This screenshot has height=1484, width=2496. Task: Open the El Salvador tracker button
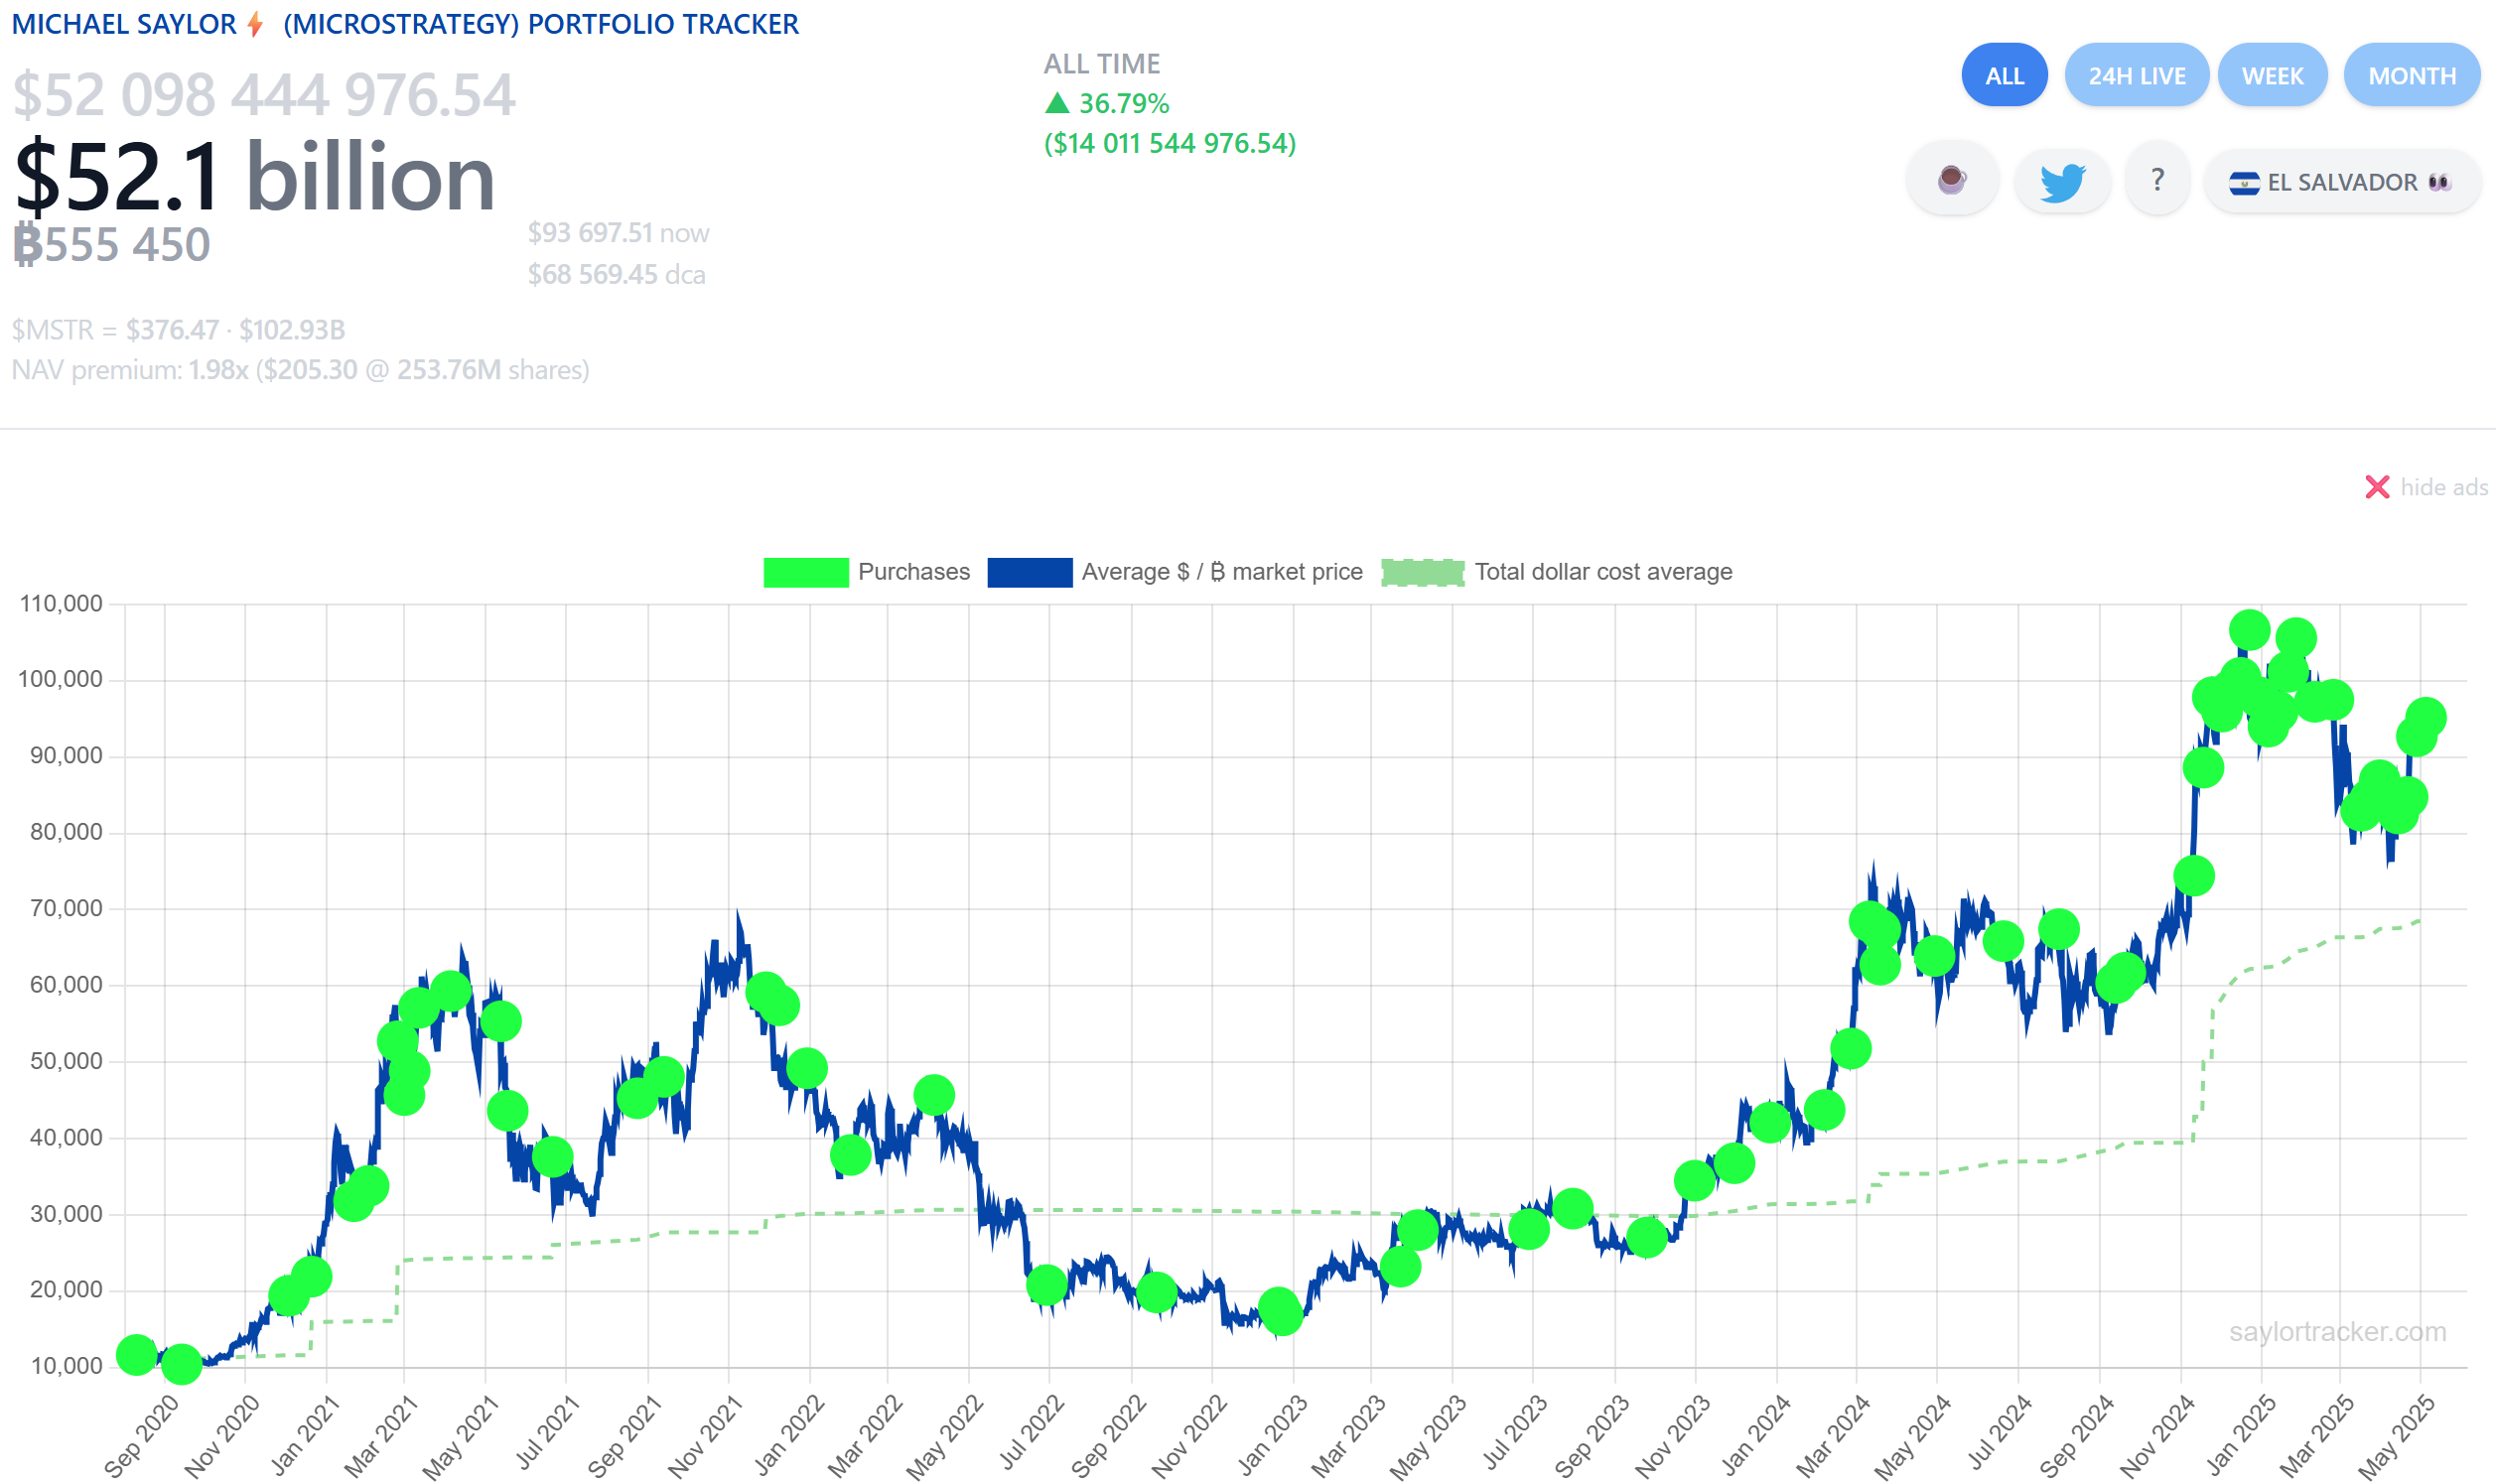[2341, 181]
